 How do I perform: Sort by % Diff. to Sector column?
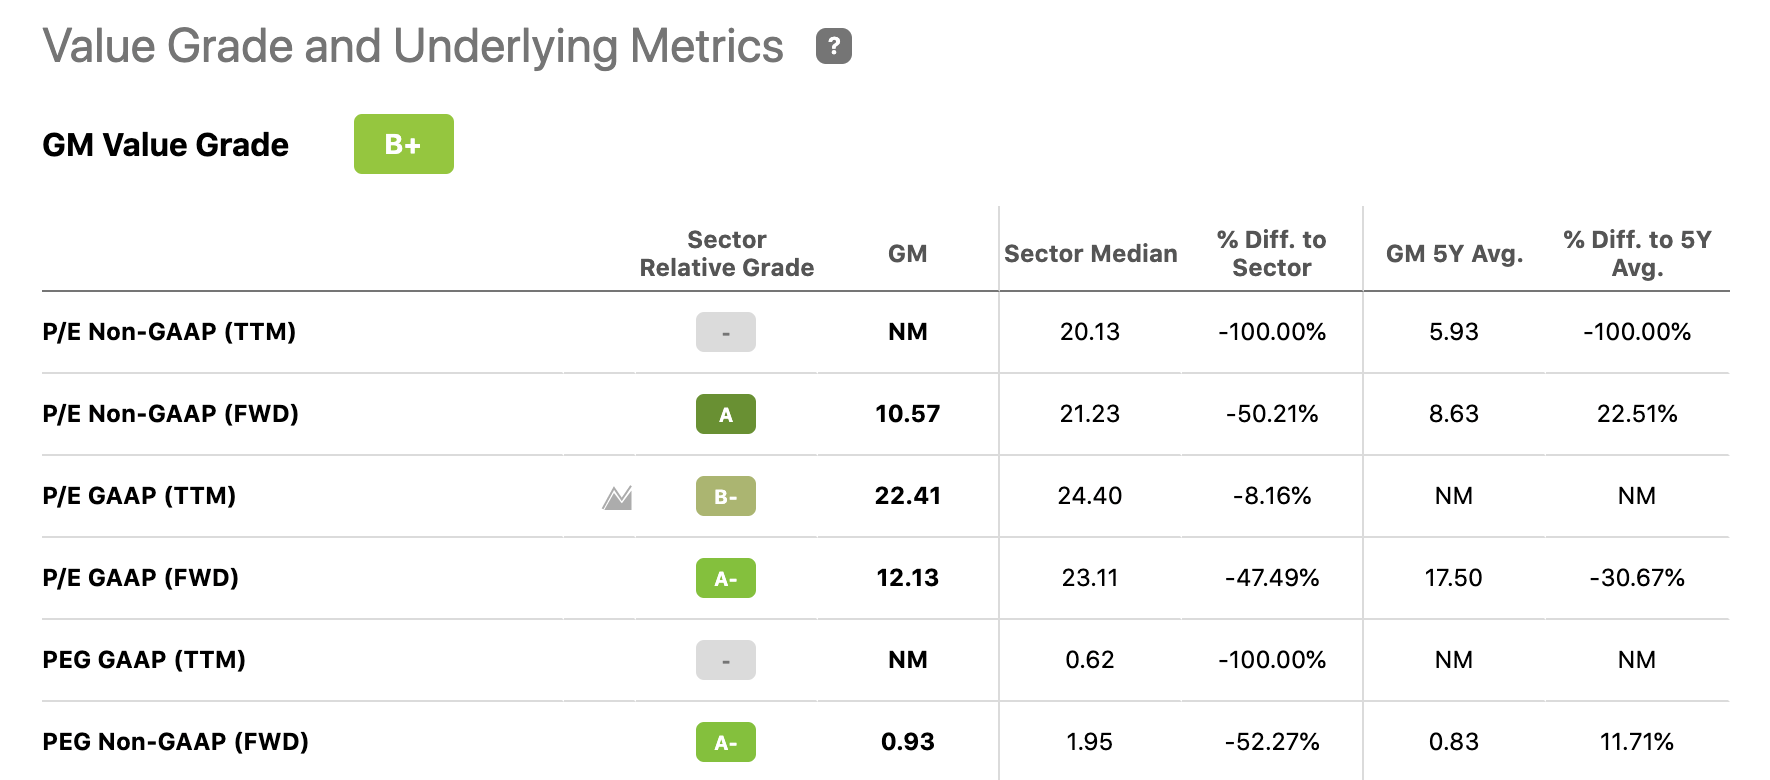point(1270,253)
